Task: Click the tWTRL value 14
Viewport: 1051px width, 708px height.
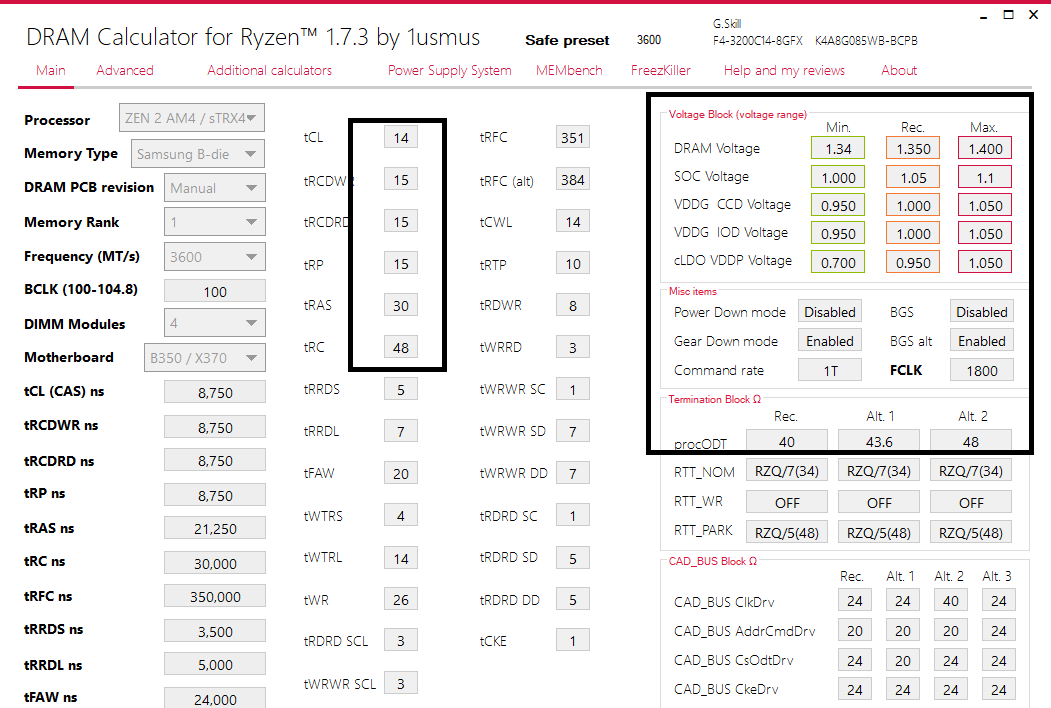Action: pos(401,558)
